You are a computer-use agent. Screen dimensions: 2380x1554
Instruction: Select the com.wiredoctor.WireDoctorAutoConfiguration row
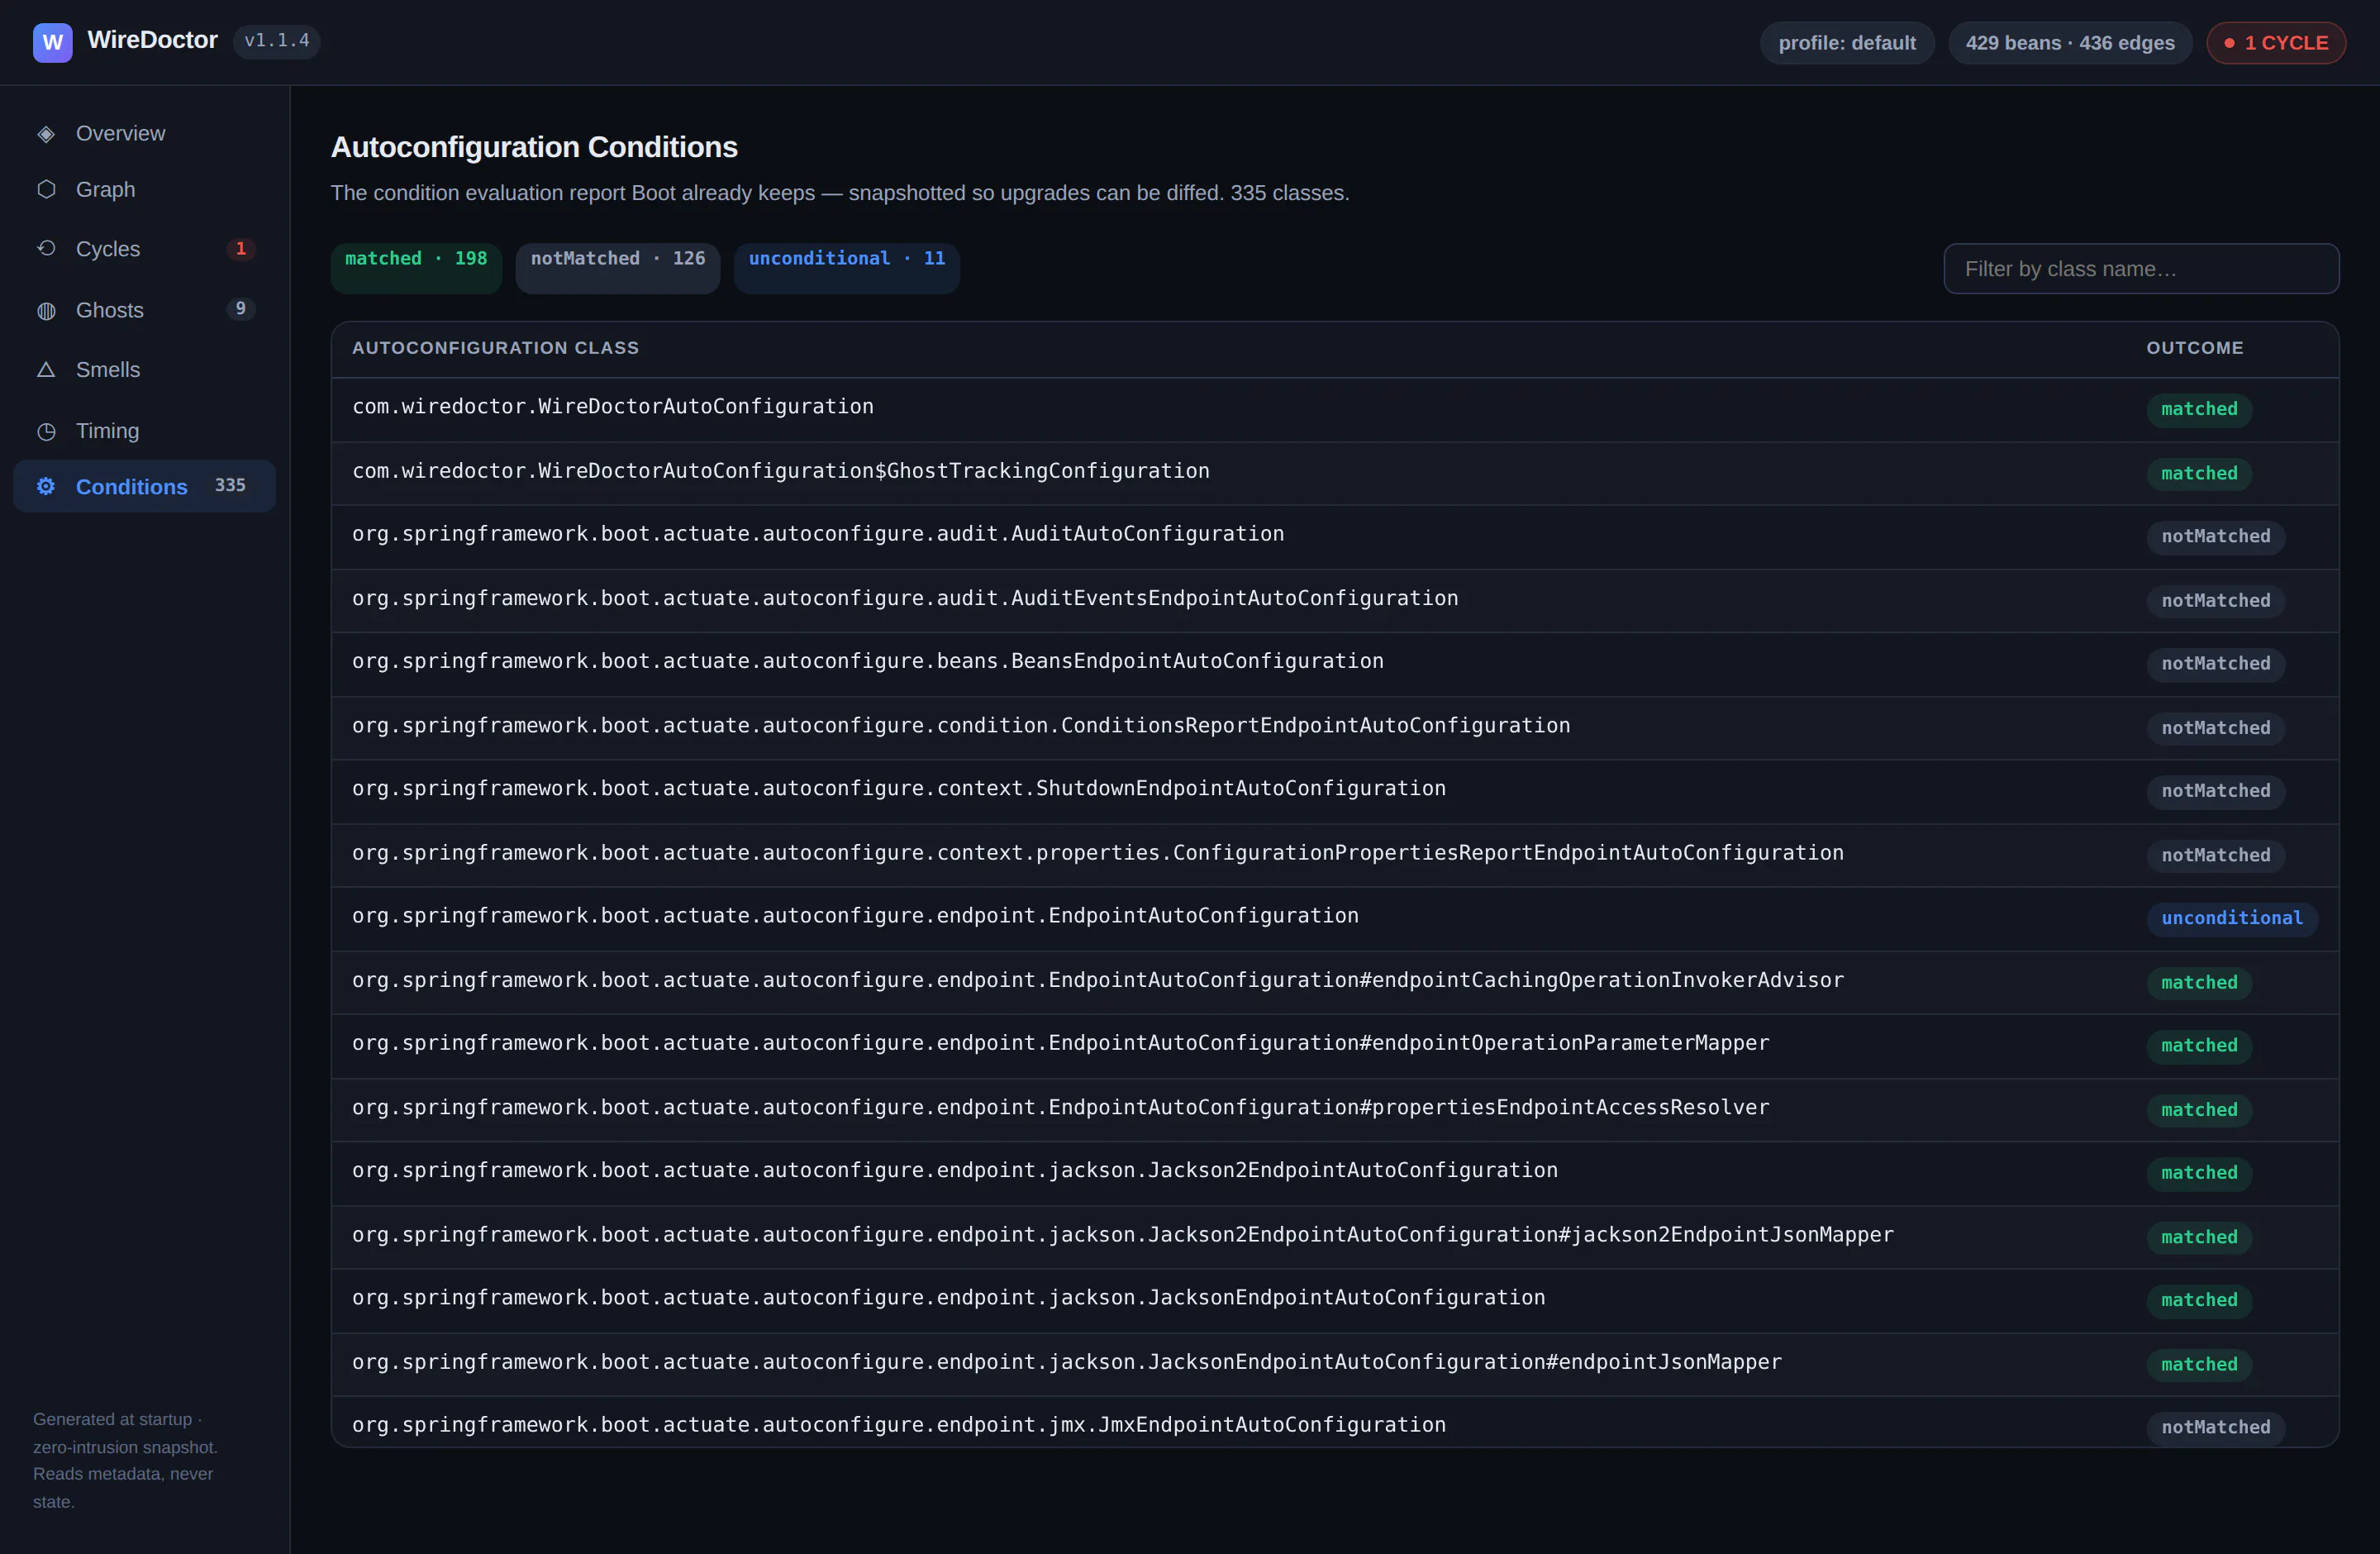tap(1335, 409)
